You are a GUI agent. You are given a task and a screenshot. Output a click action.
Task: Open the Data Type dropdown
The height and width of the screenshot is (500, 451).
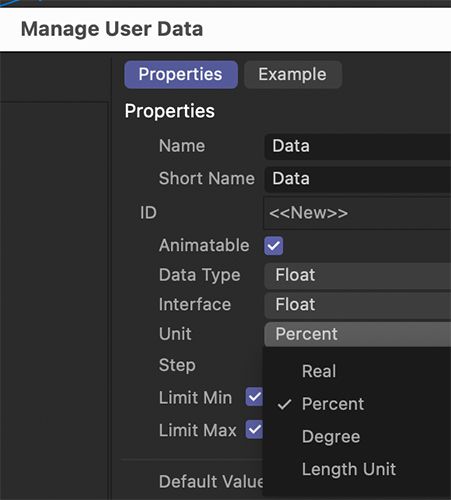(358, 276)
